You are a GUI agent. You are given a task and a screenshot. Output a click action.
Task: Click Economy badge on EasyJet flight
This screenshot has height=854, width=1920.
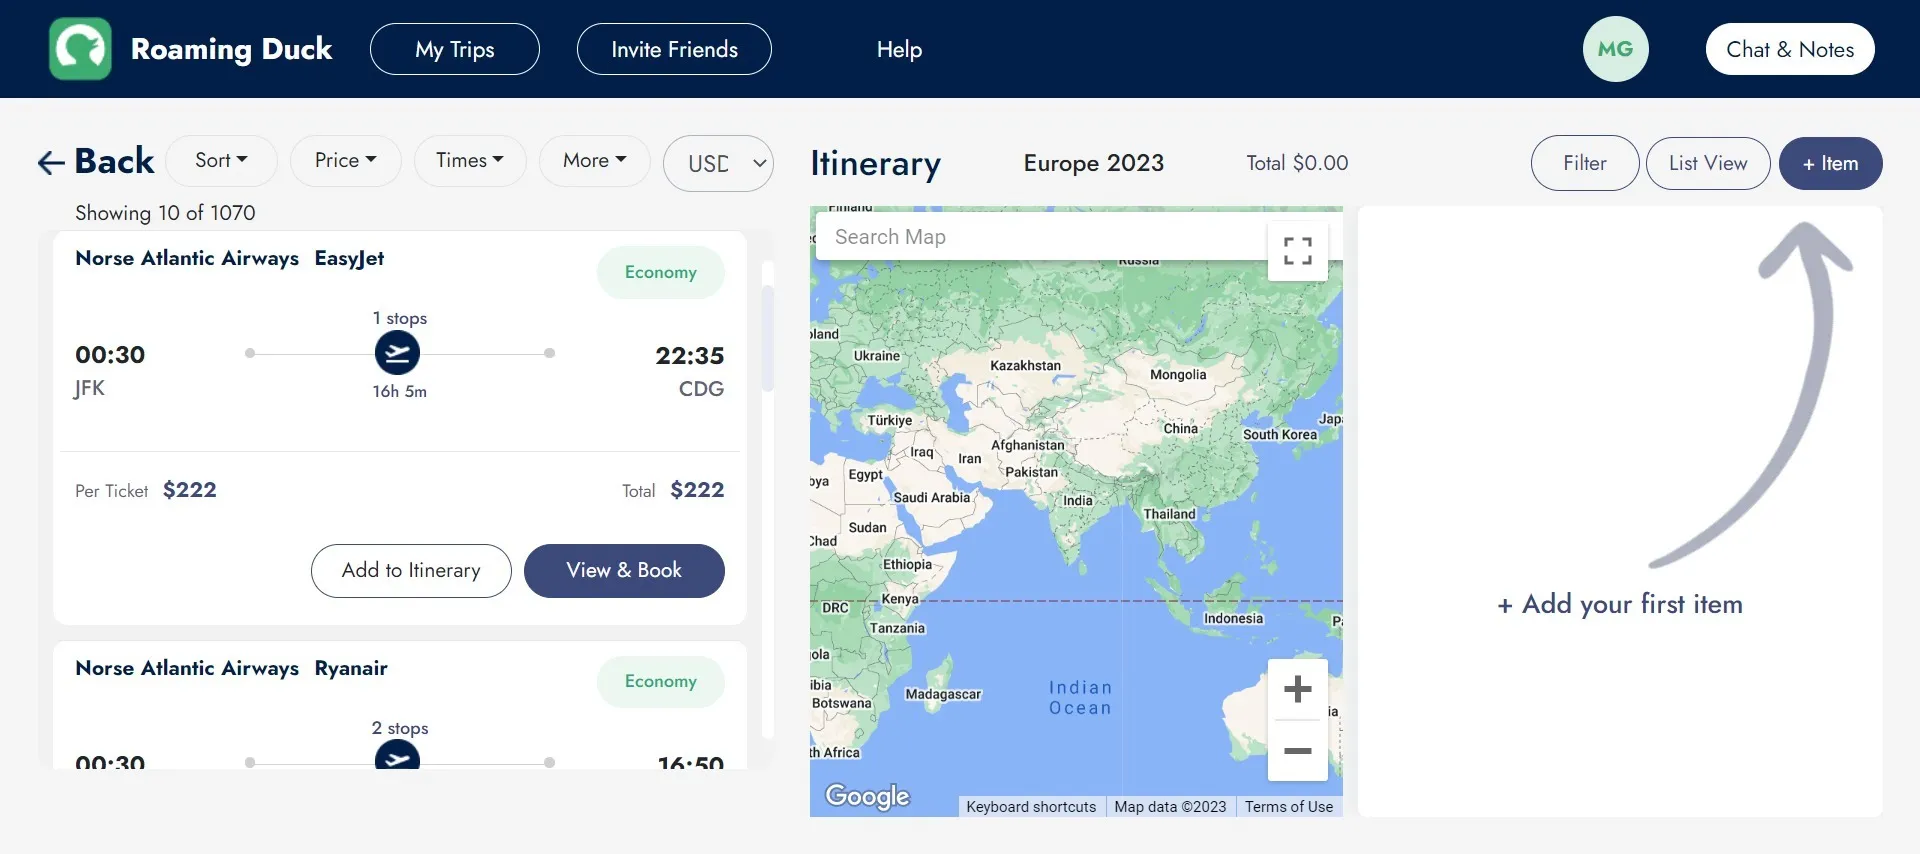pos(661,272)
